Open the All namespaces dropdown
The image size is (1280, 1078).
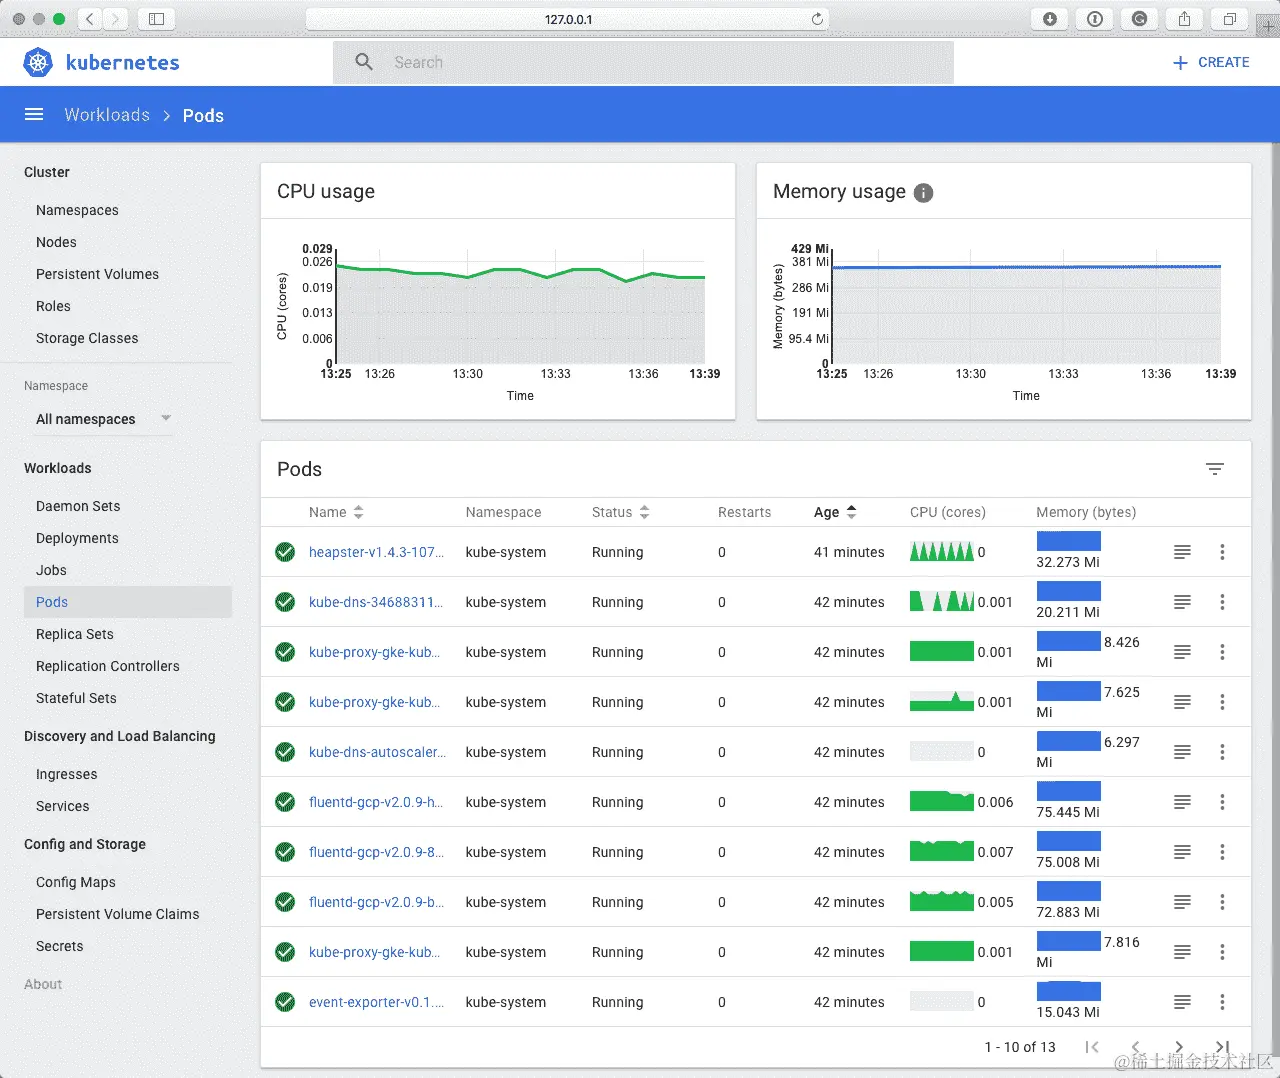pos(103,419)
